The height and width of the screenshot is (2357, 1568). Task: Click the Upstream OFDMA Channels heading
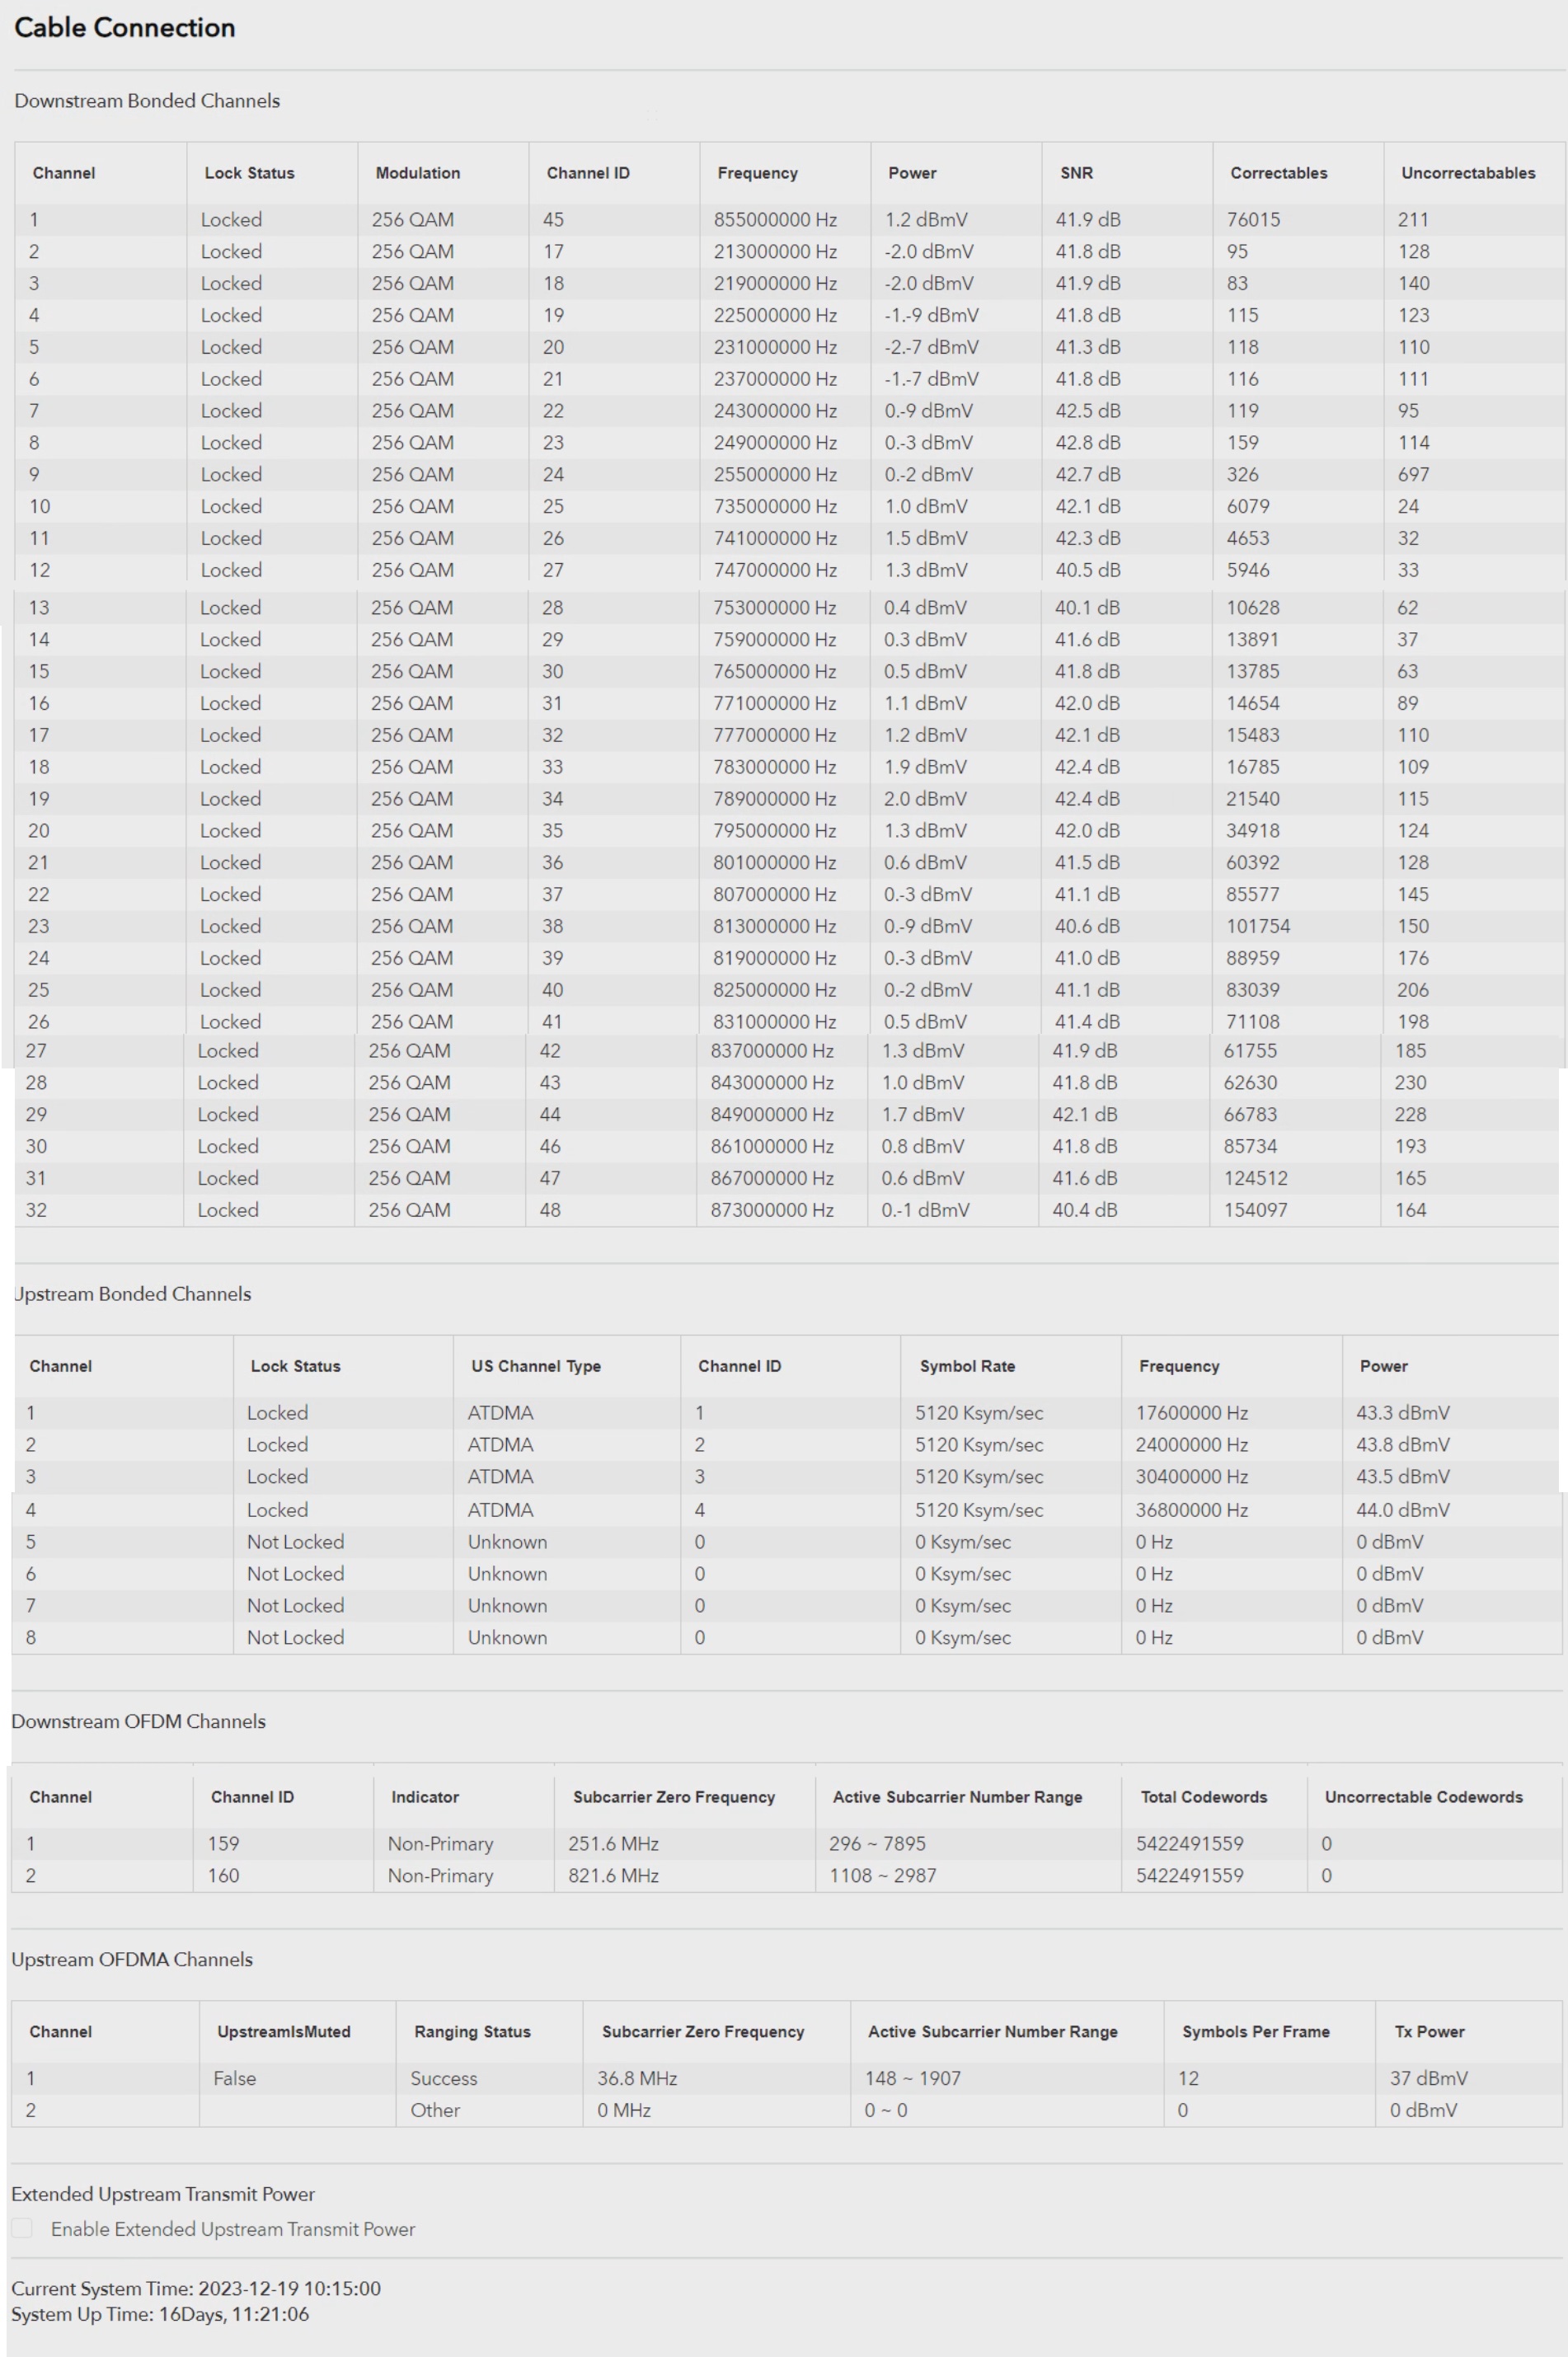pyautogui.click(x=131, y=1959)
